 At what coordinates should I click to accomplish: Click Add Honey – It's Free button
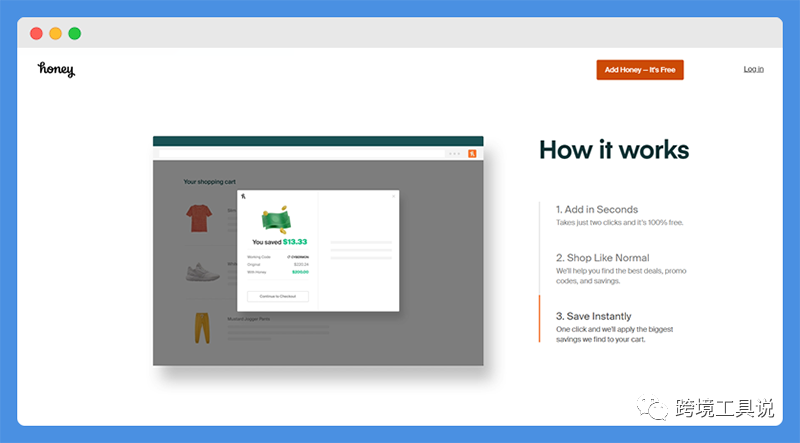point(640,70)
